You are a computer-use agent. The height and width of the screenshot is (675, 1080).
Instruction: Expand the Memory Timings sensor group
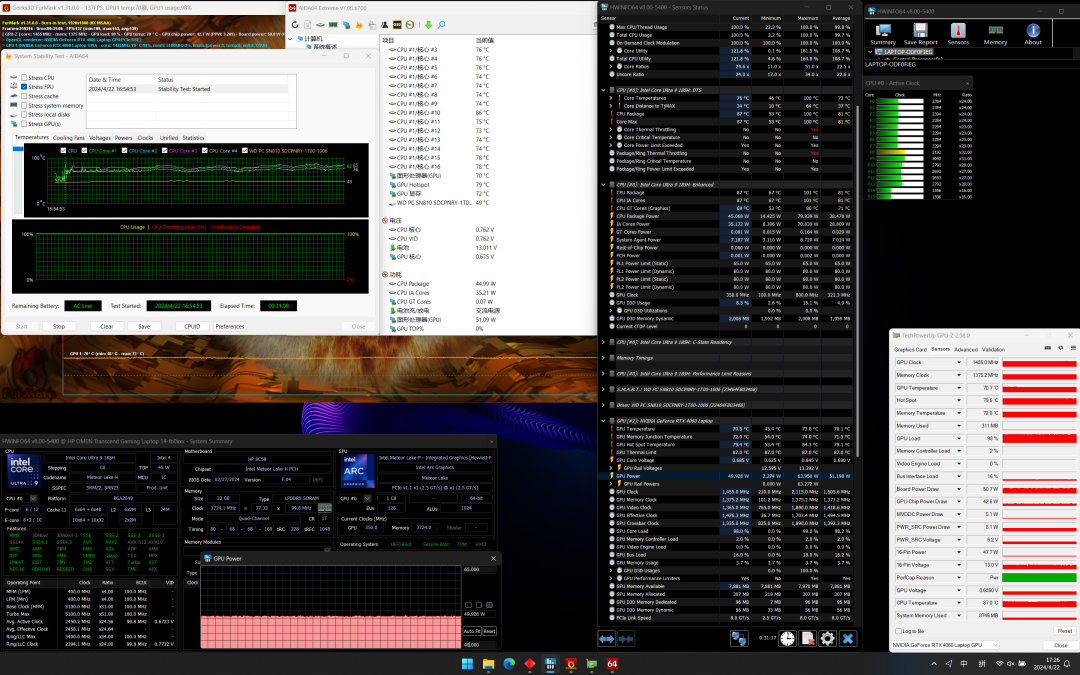[605, 357]
